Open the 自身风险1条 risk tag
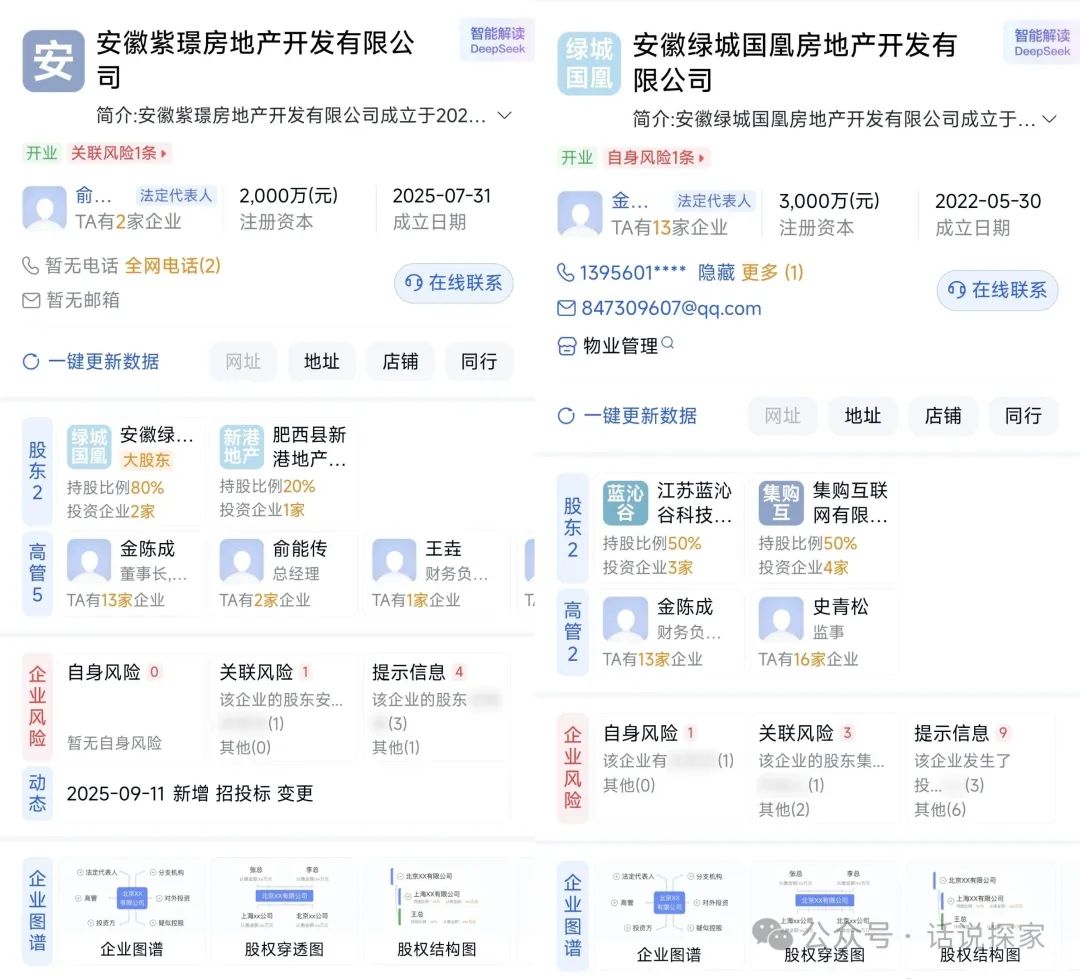1080x979 pixels. (x=655, y=158)
